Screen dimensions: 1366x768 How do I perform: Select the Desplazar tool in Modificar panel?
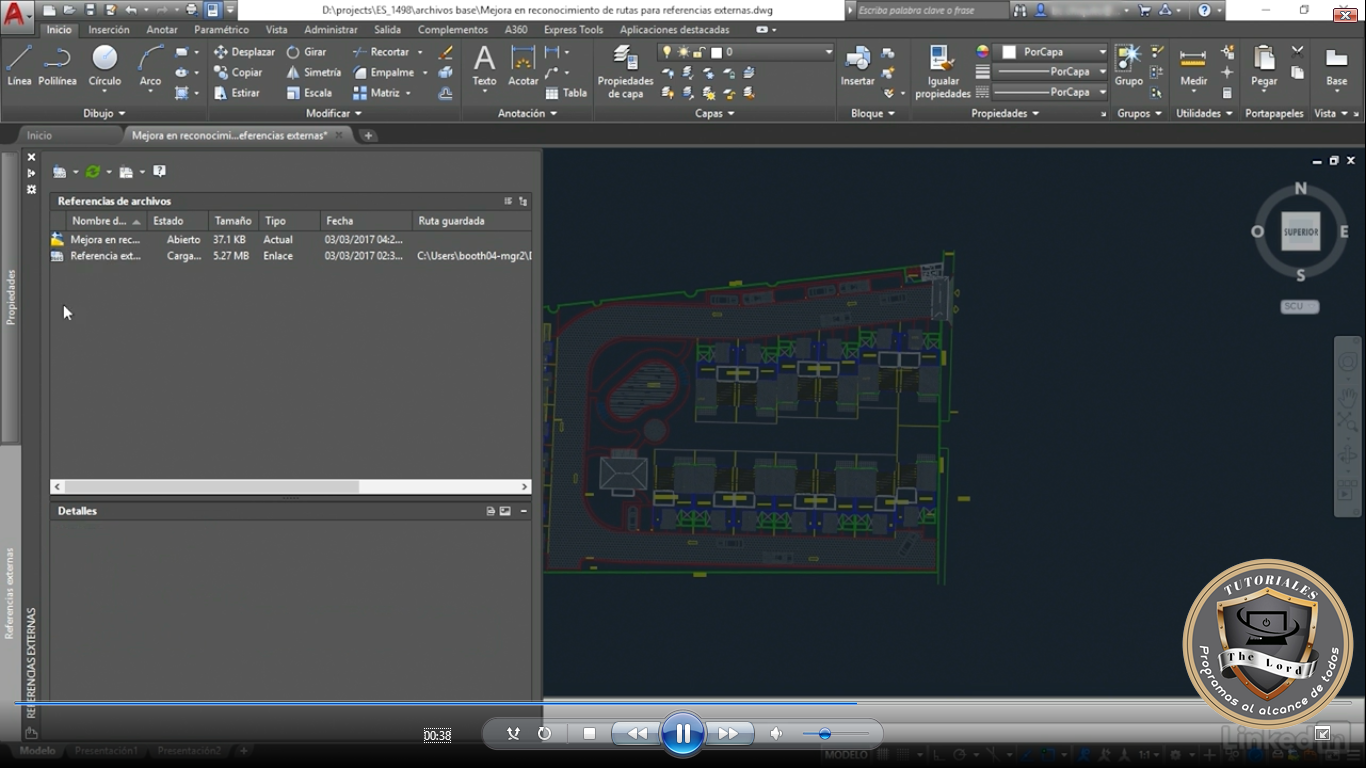pyautogui.click(x=243, y=51)
